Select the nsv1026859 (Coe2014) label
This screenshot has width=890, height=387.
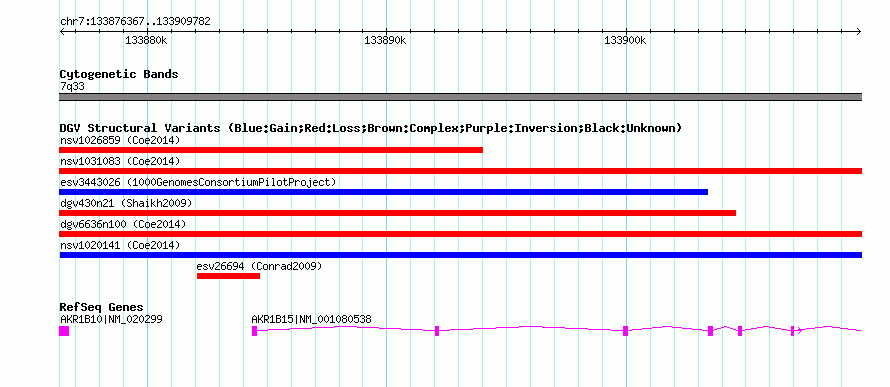(120, 140)
